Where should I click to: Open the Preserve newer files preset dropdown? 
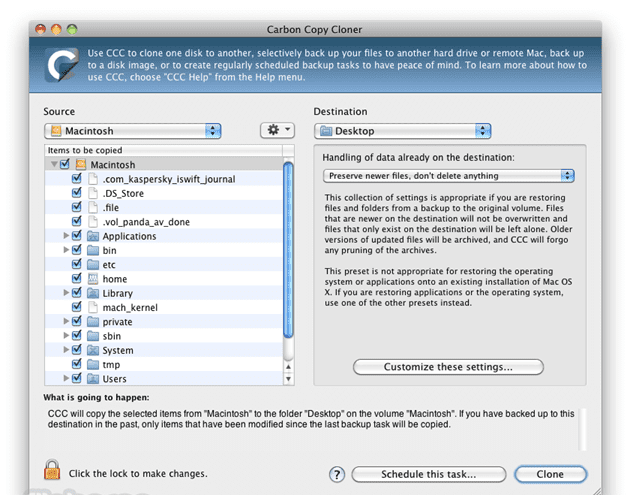pyautogui.click(x=449, y=176)
